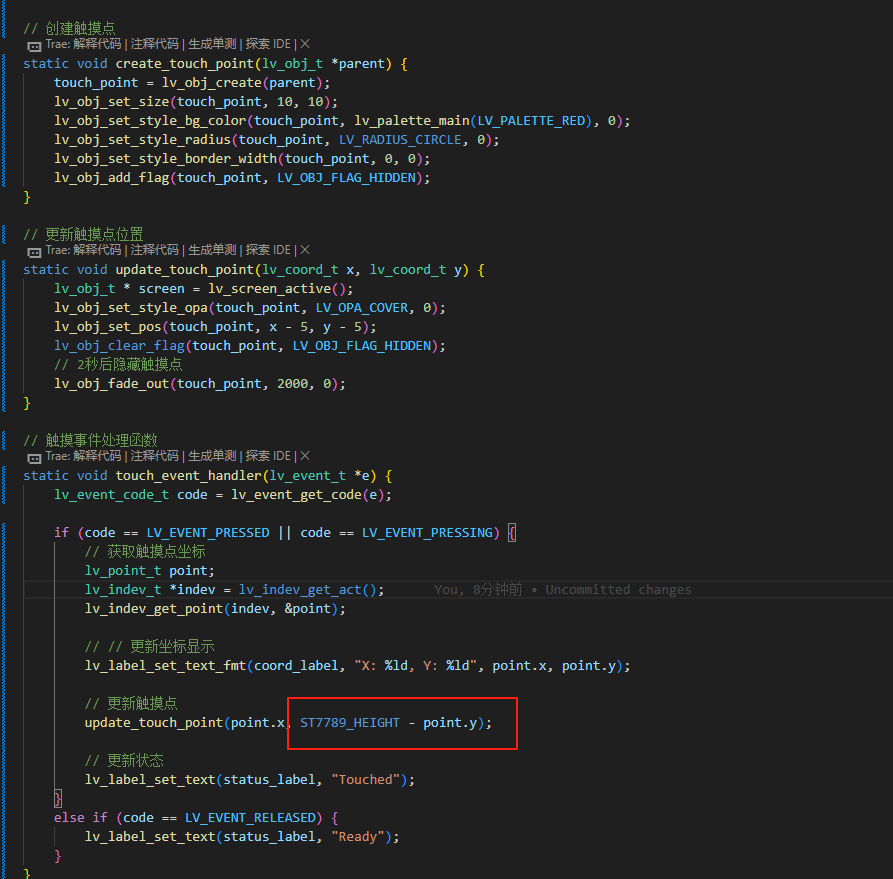This screenshot has width=893, height=879.
Task: Click the comment 2秒后隐藏触摸点
Action: [x=118, y=365]
